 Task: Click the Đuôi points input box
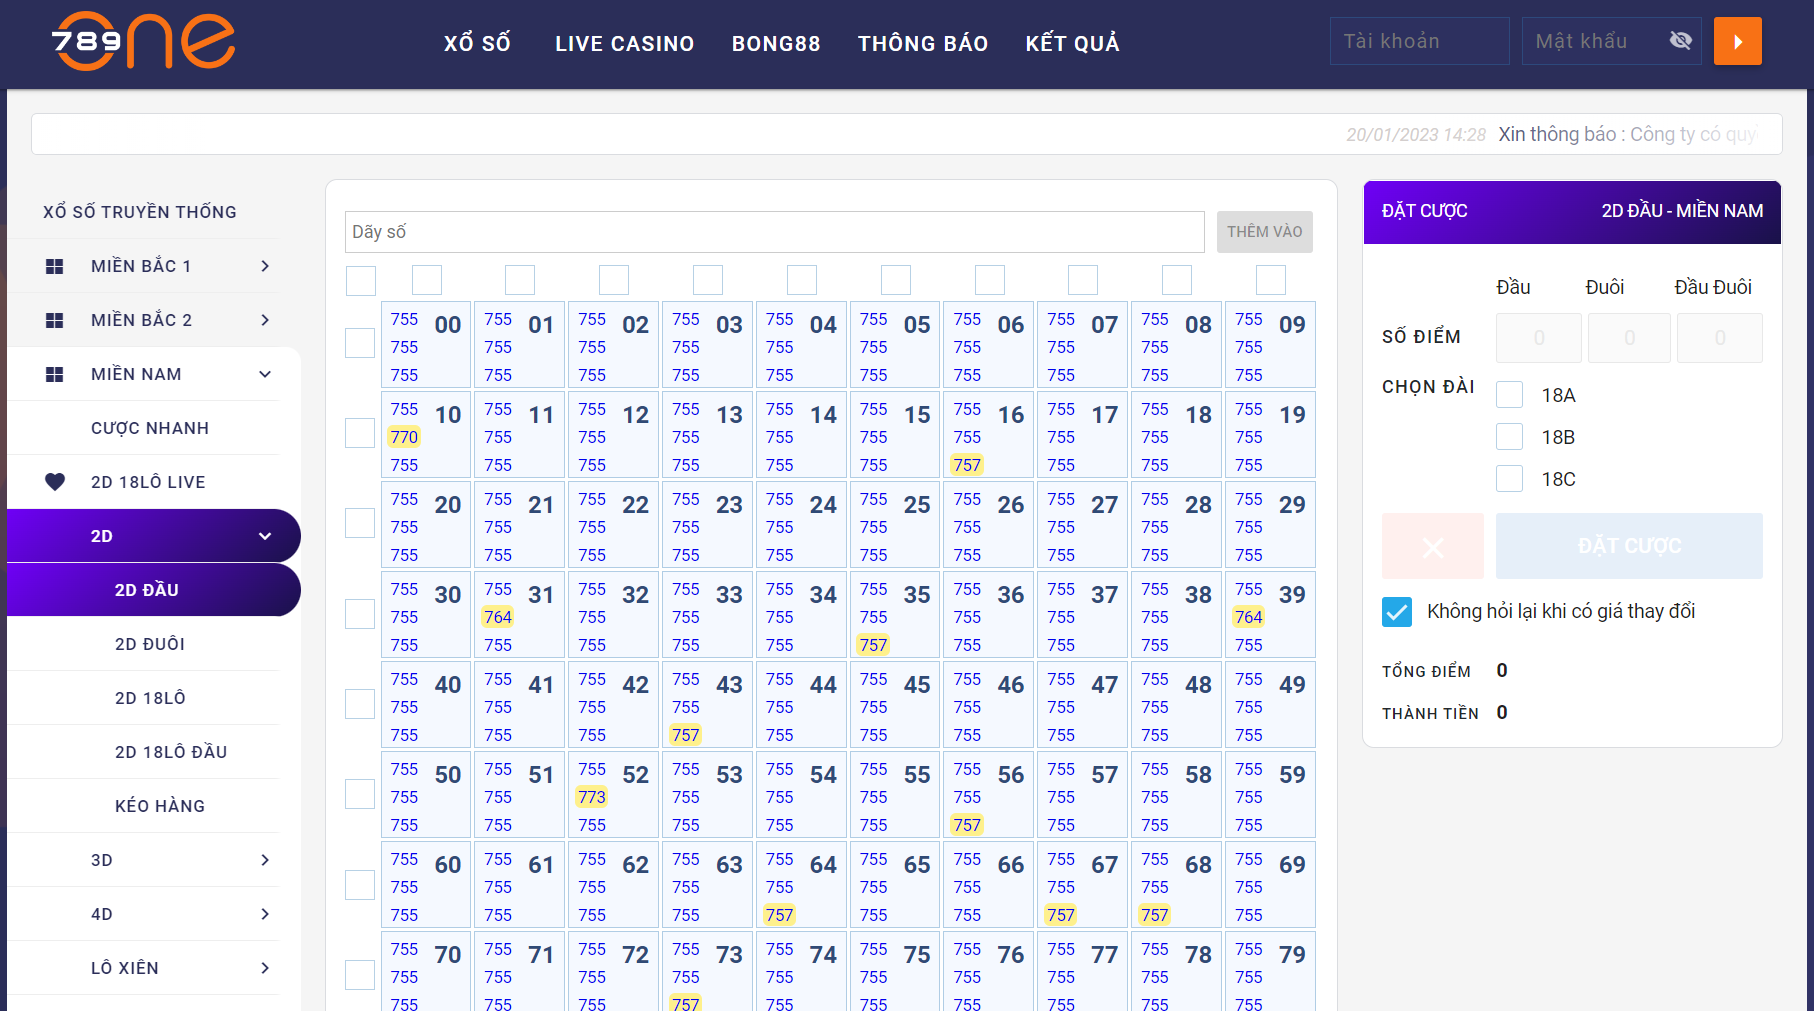[x=1629, y=338]
